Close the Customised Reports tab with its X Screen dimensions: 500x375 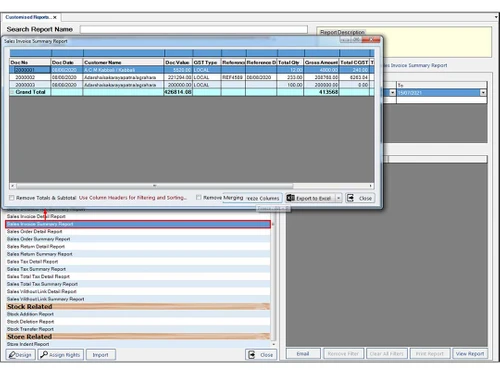point(55,17)
